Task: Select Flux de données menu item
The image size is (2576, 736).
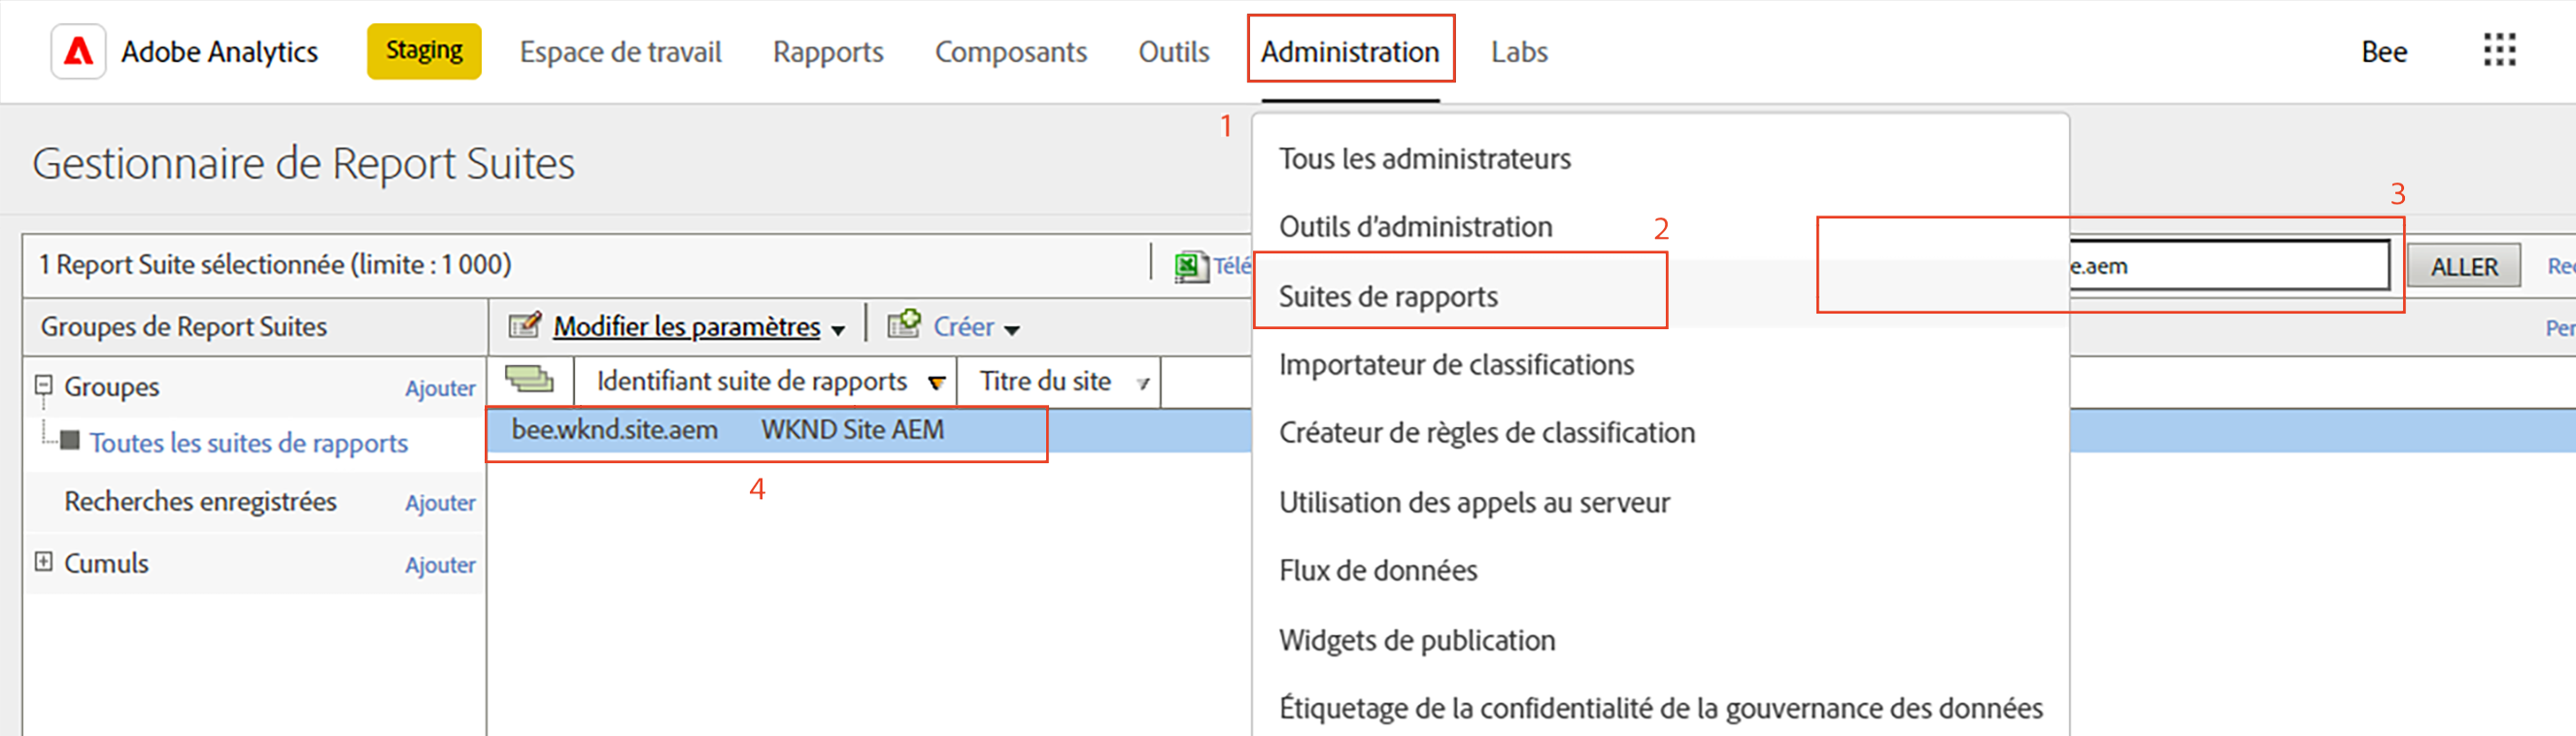Action: click(1377, 570)
